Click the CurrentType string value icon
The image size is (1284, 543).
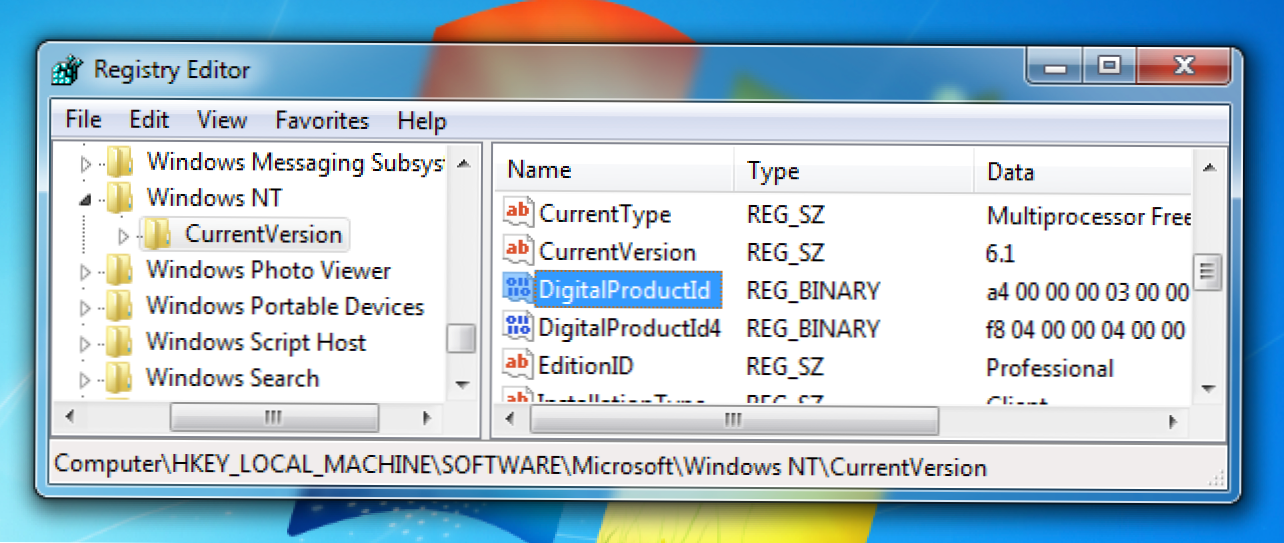pyautogui.click(x=518, y=213)
